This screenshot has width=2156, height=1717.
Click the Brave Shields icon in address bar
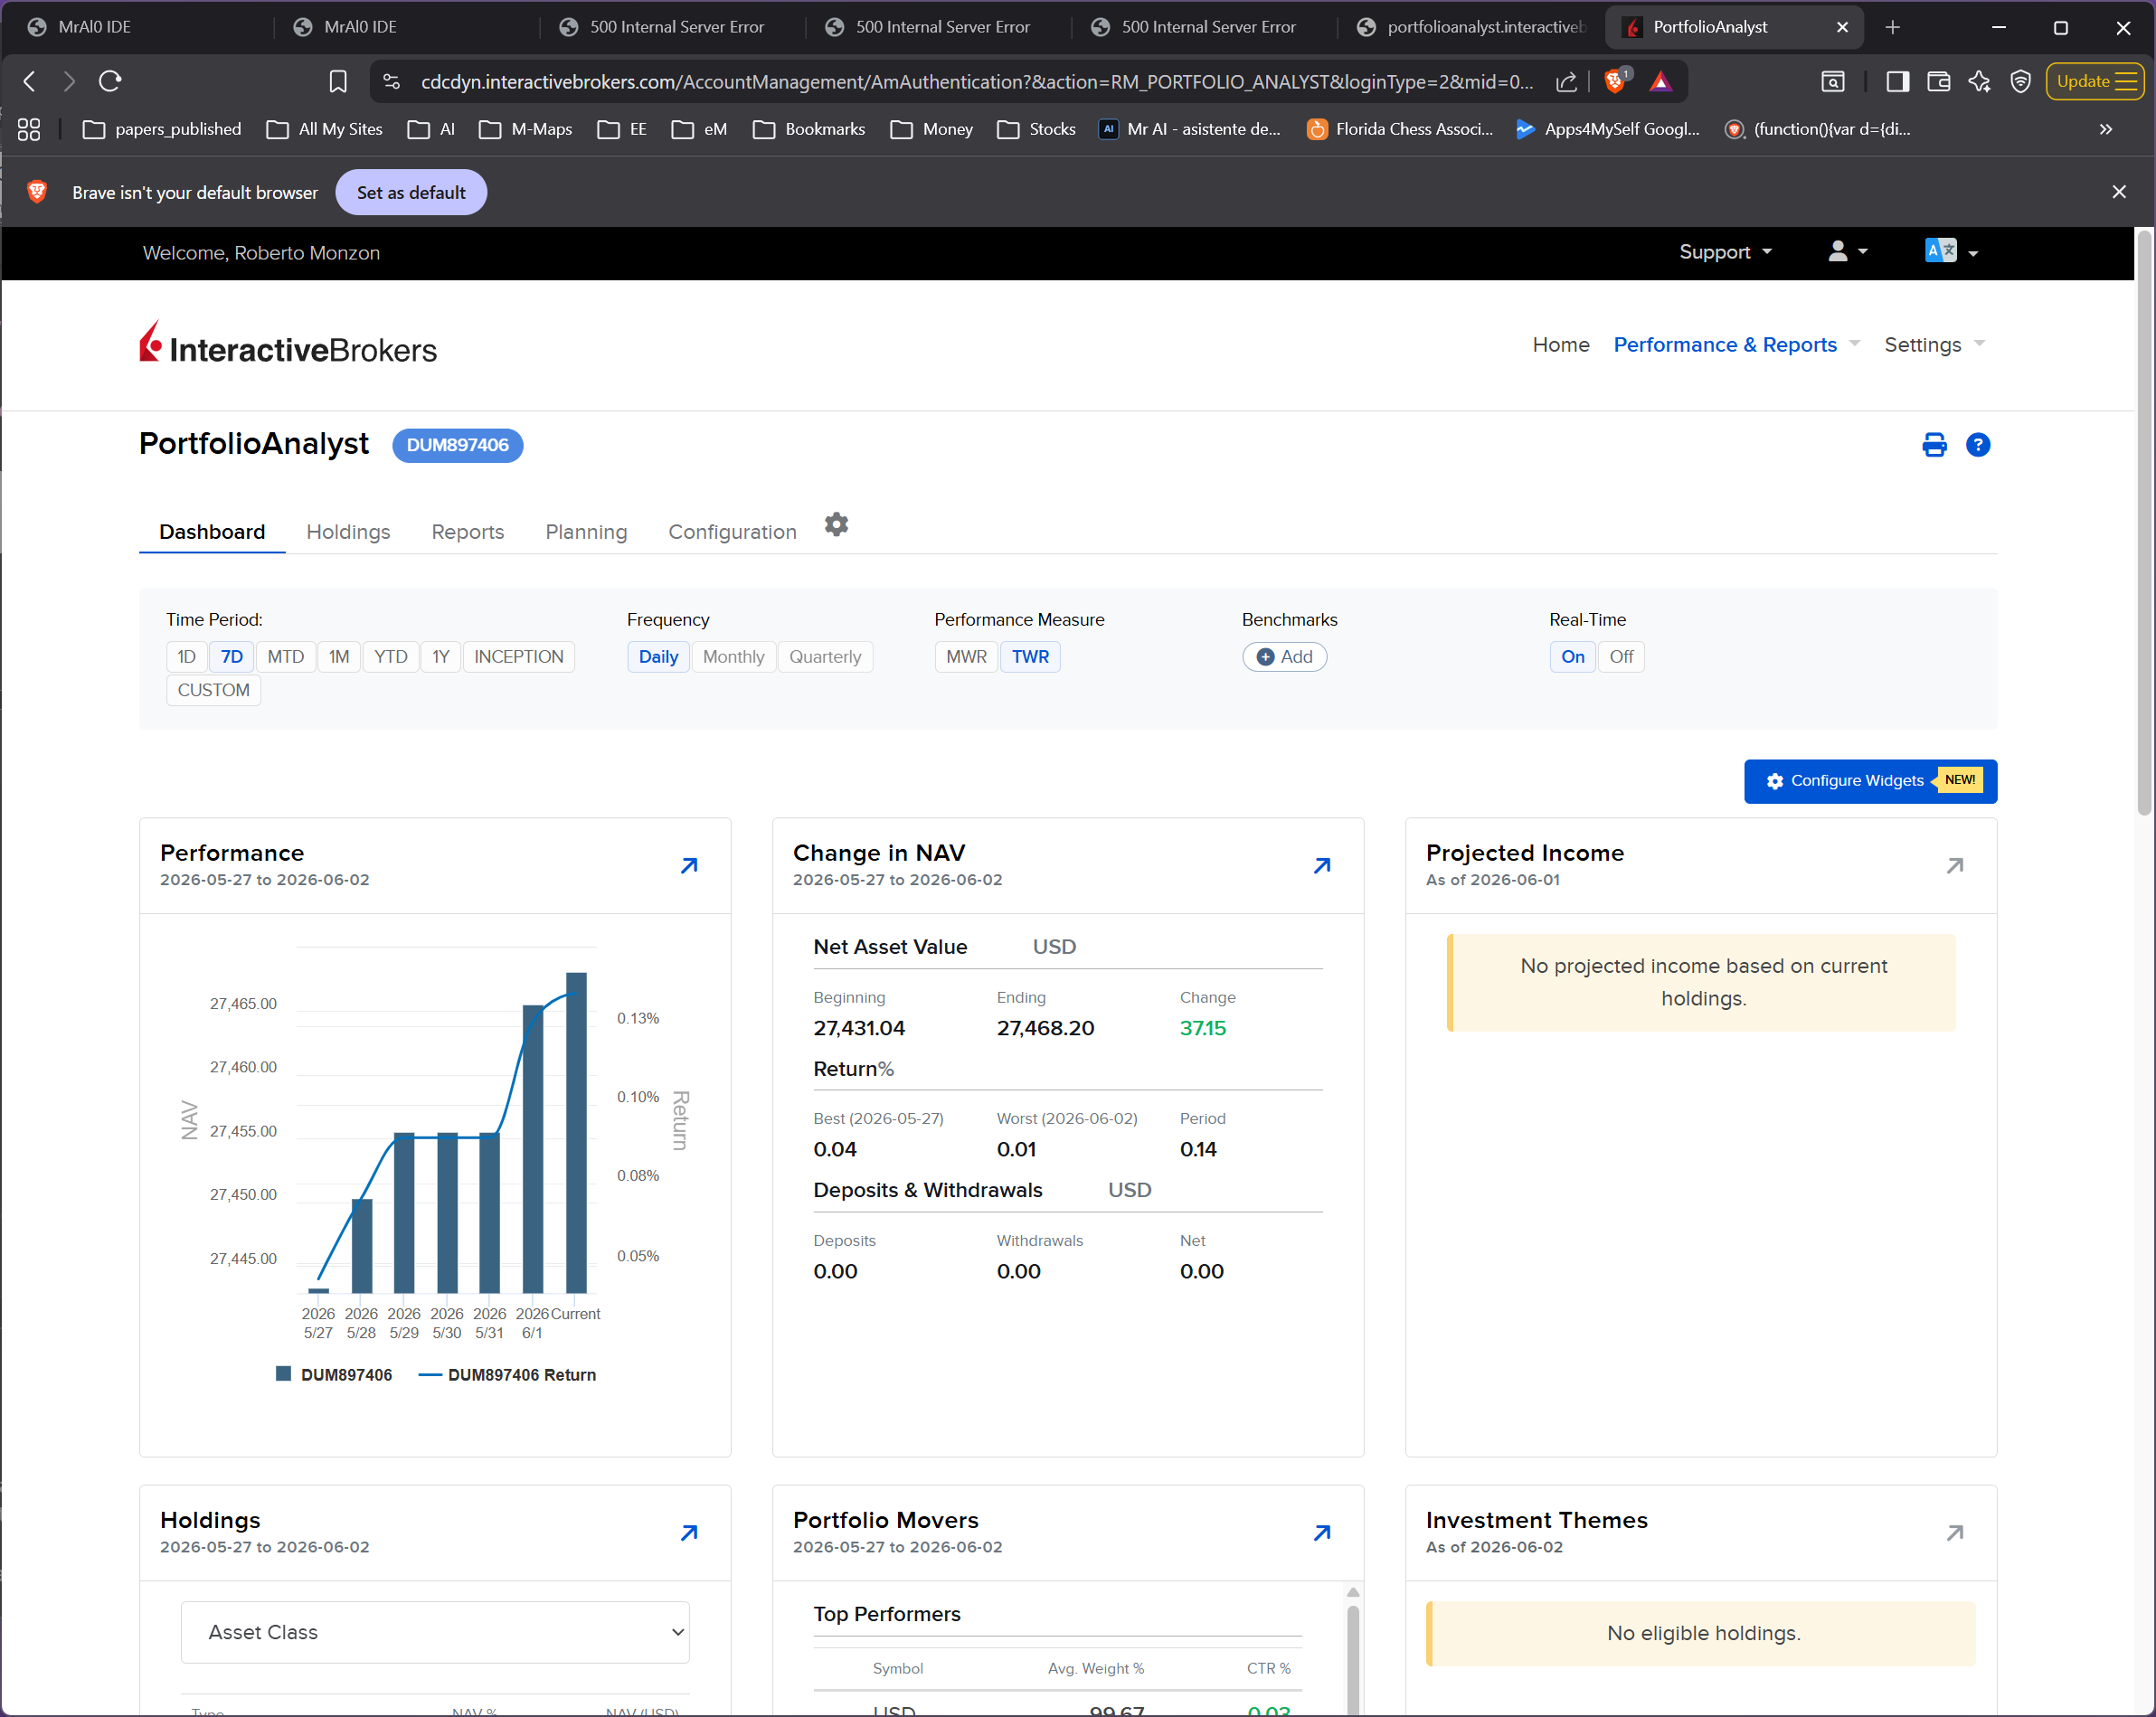1615,81
